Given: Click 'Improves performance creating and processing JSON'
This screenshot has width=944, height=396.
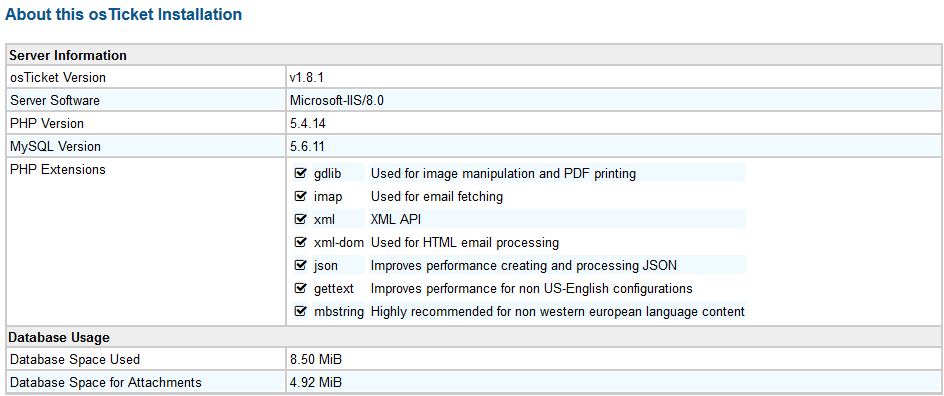Looking at the screenshot, I should (x=524, y=265).
